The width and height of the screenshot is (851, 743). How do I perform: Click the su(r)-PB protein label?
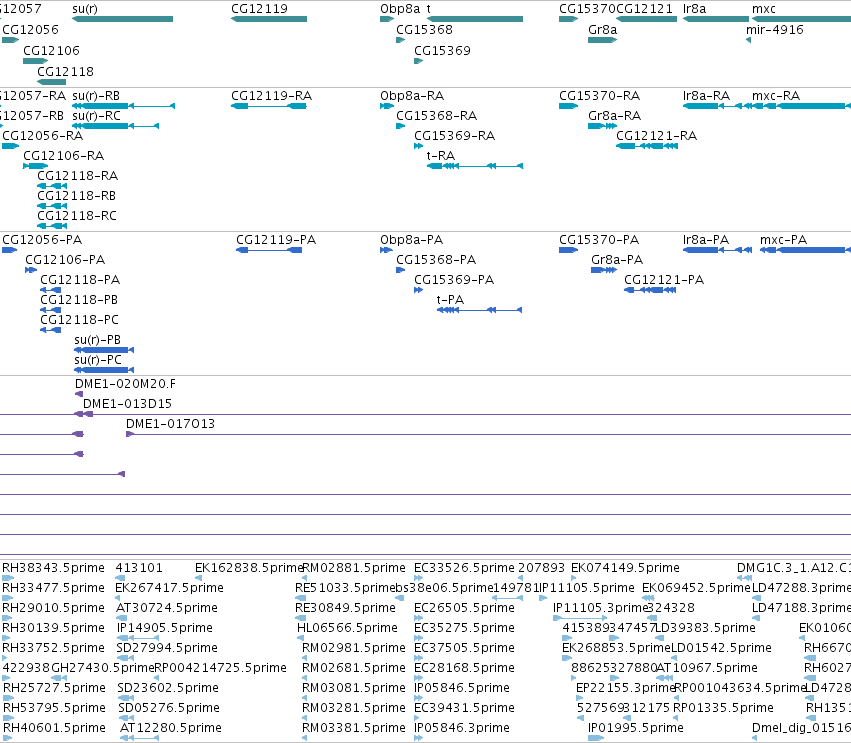[98, 340]
